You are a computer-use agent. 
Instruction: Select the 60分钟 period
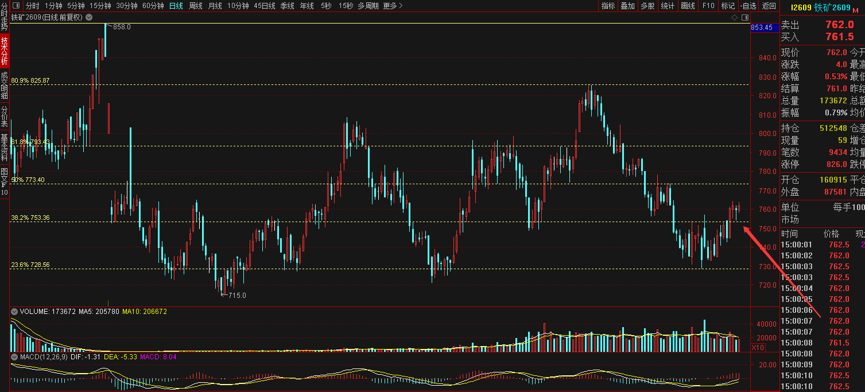(x=153, y=6)
